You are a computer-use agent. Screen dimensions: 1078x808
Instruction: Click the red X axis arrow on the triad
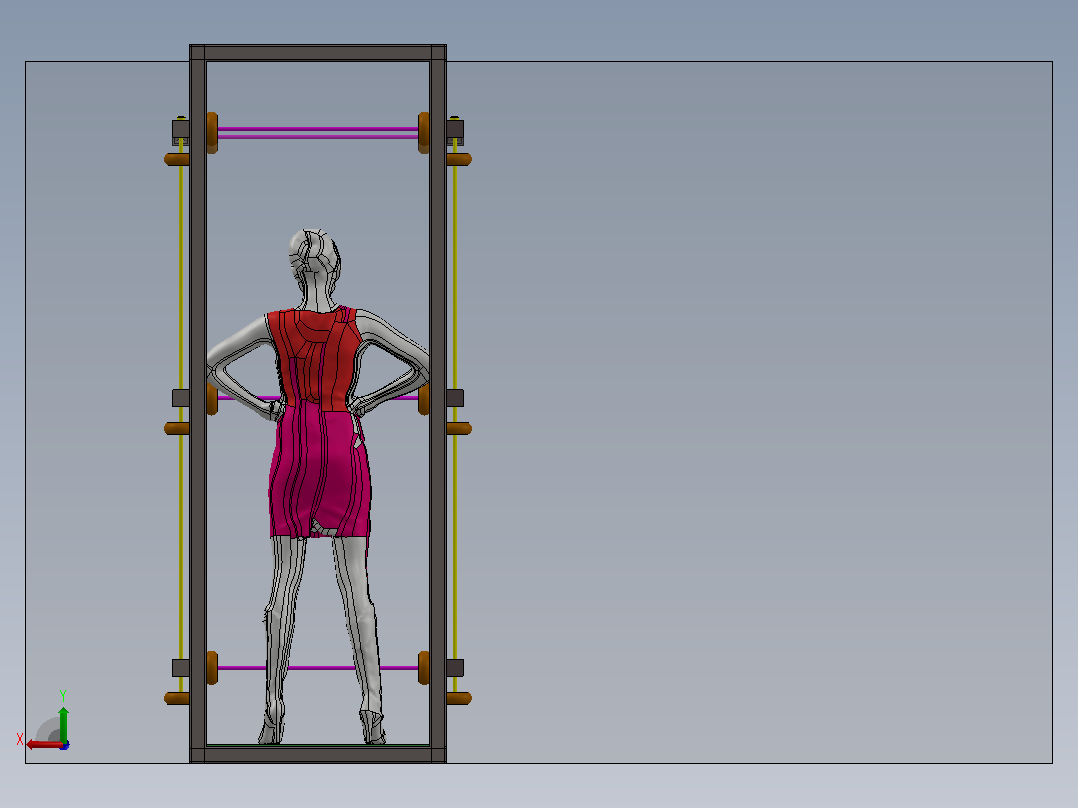[x=43, y=745]
